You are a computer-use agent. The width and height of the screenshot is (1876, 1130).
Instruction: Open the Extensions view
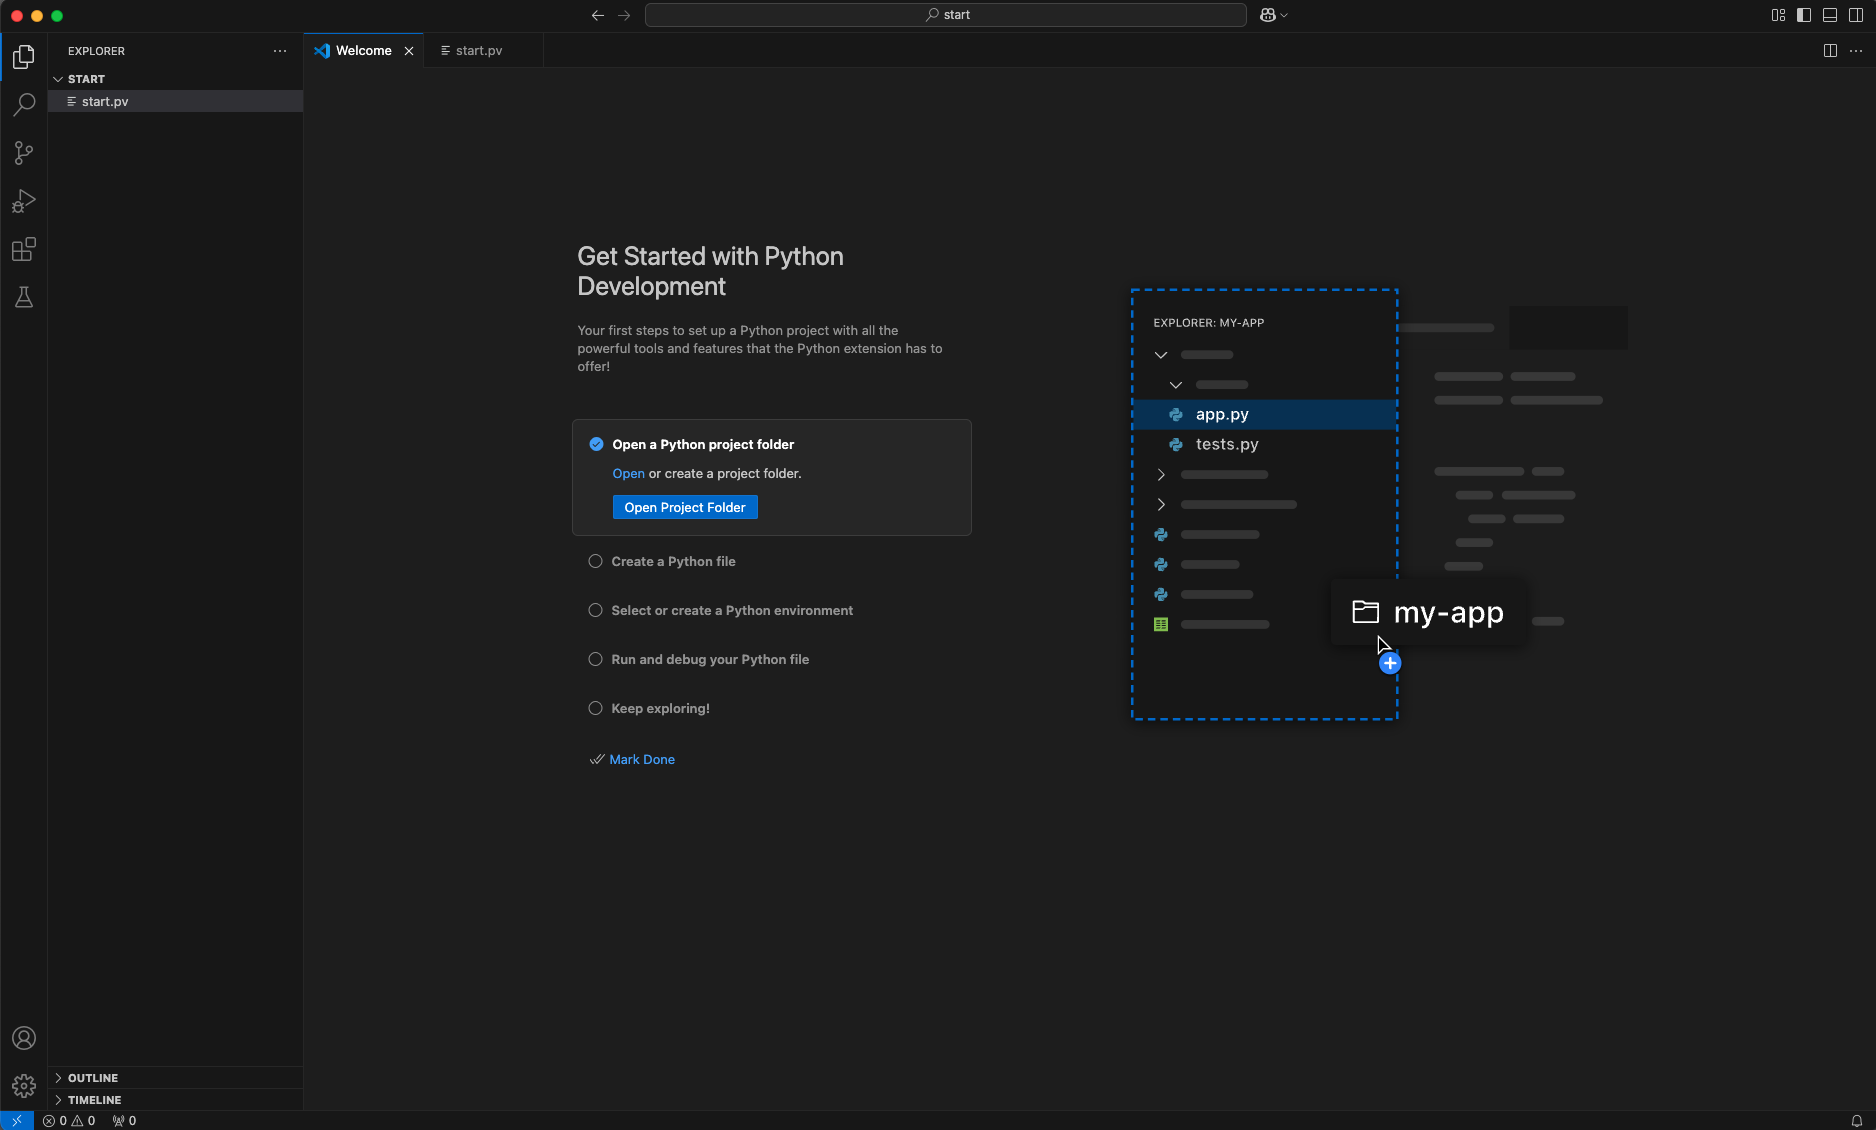click(x=24, y=249)
